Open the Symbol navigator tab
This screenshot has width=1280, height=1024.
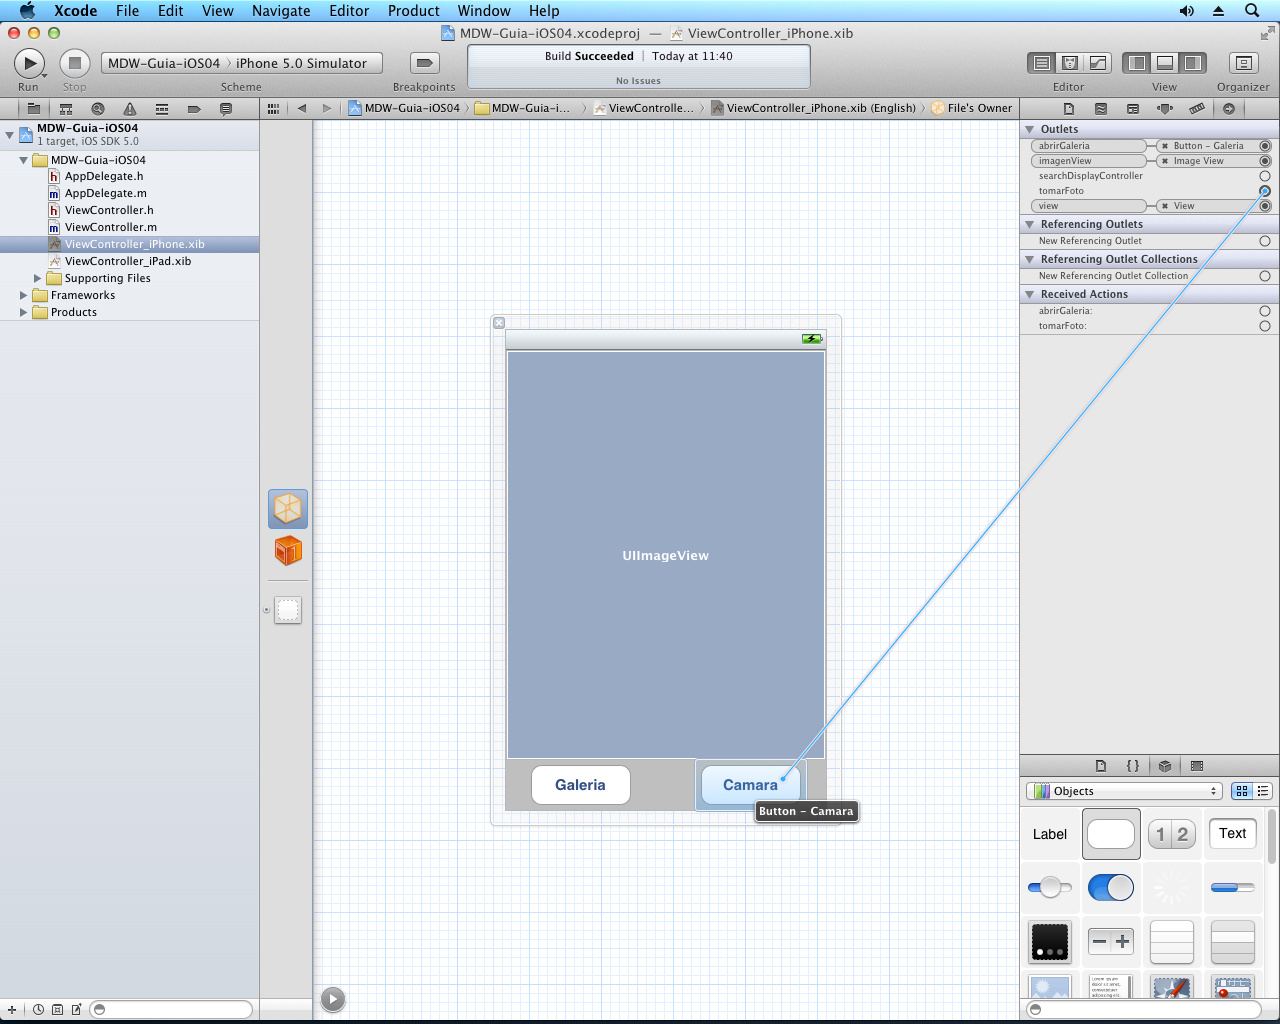tap(66, 108)
